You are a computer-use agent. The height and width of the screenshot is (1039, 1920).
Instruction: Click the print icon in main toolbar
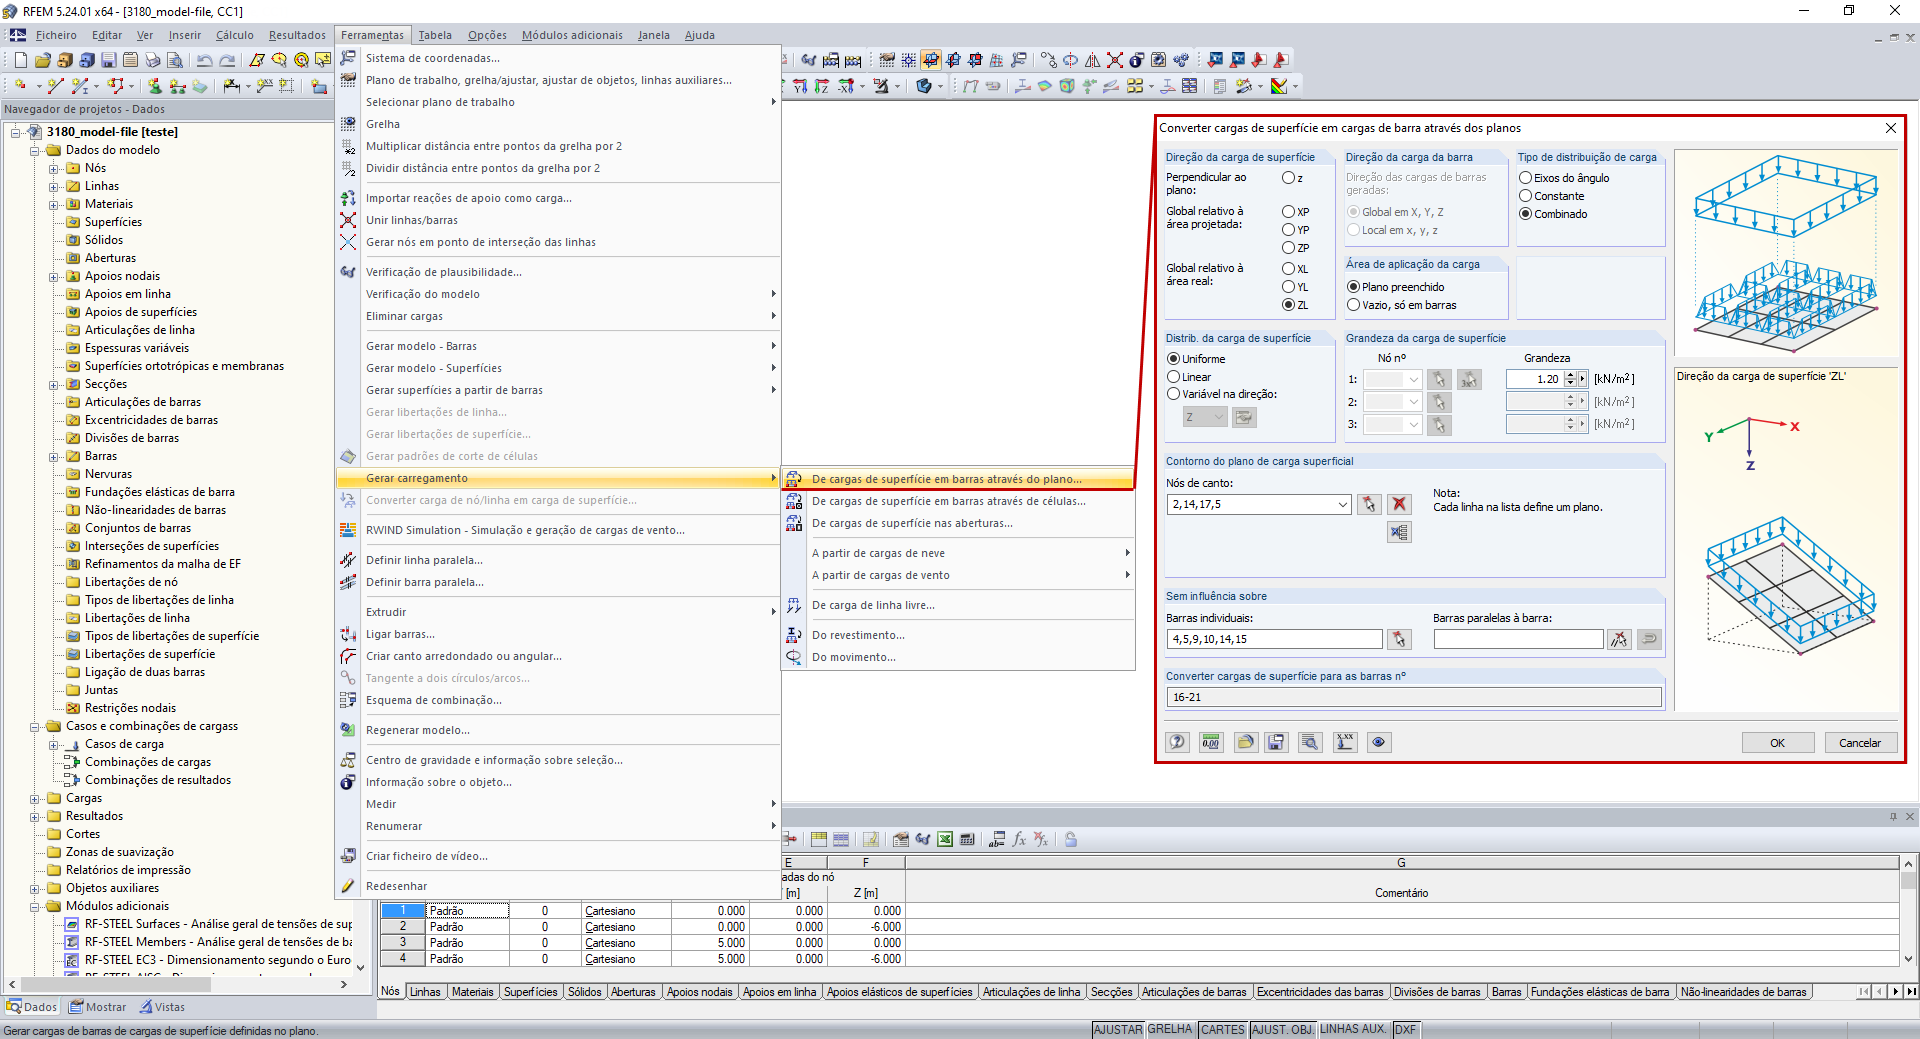152,60
